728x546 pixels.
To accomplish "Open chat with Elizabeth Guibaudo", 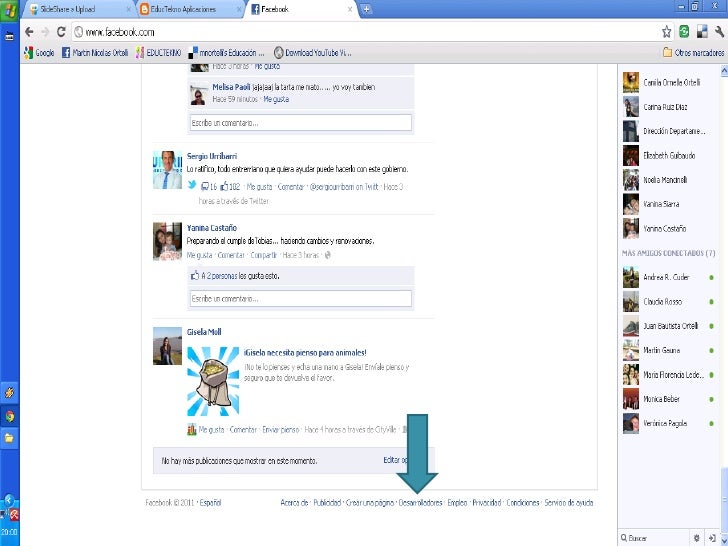I will [x=668, y=156].
